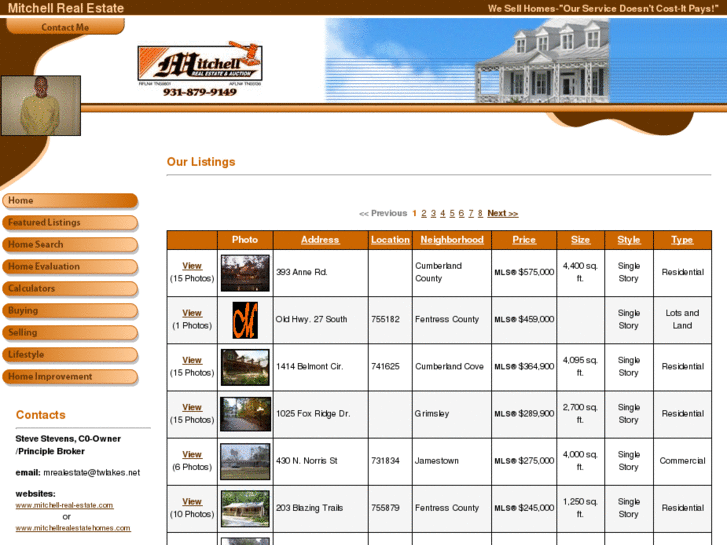Go to listings page 6
Viewport: 727px width, 545px height.
(461, 213)
